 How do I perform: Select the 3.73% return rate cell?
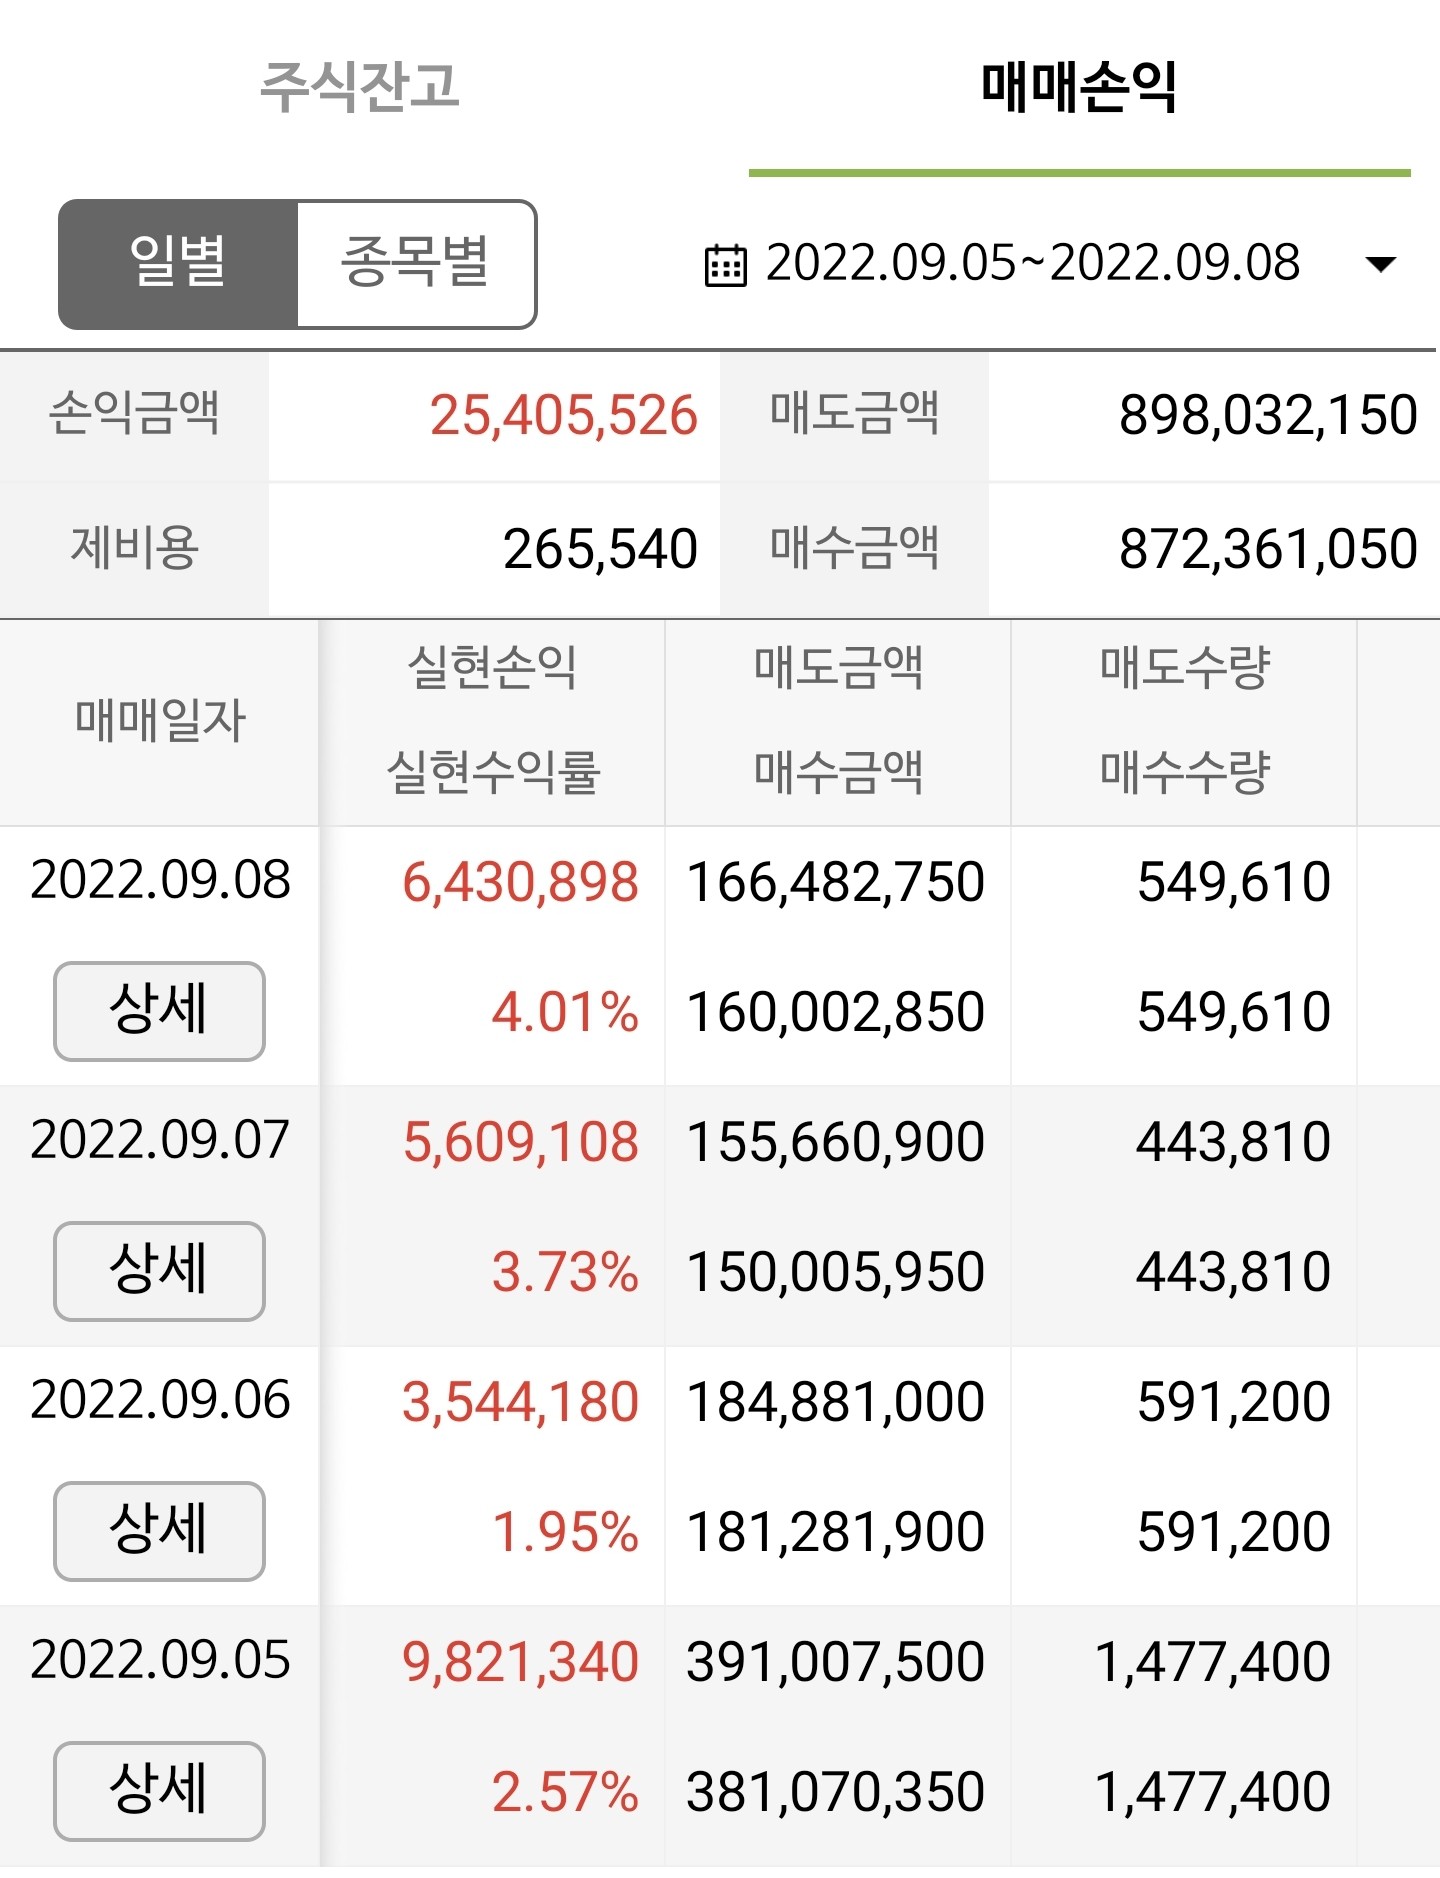(565, 1272)
